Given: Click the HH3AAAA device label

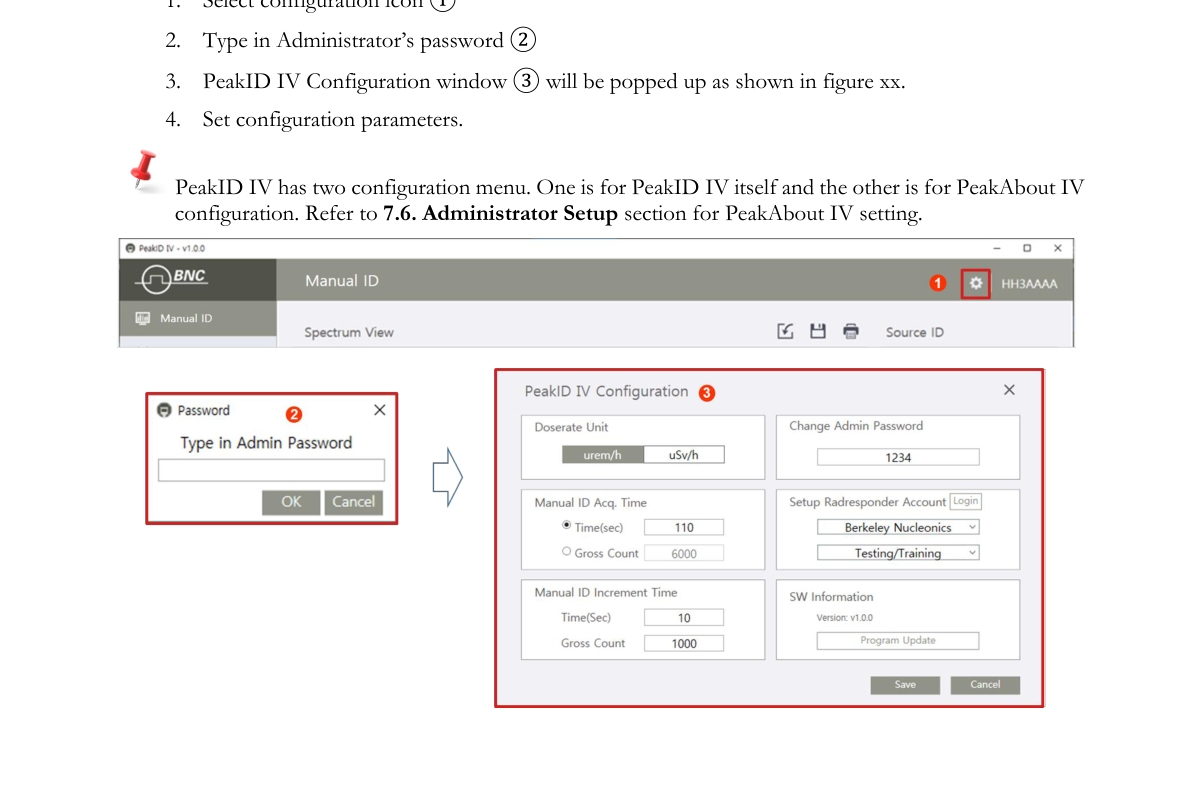Looking at the screenshot, I should coord(1029,284).
